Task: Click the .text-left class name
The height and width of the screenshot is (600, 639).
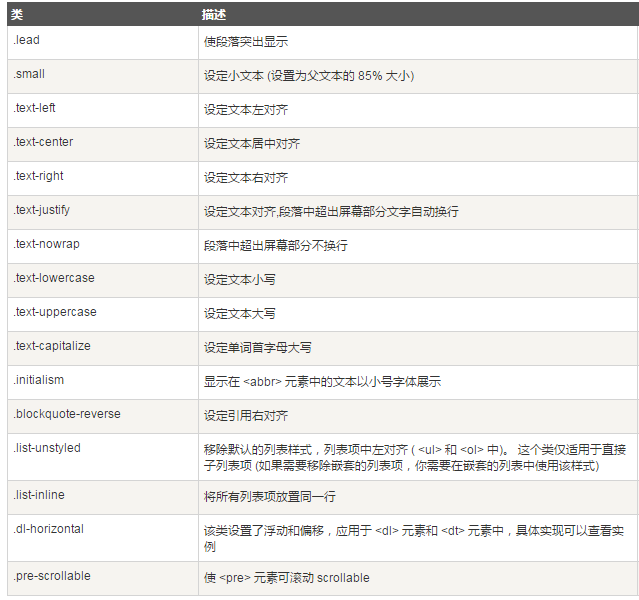Action: (34, 108)
